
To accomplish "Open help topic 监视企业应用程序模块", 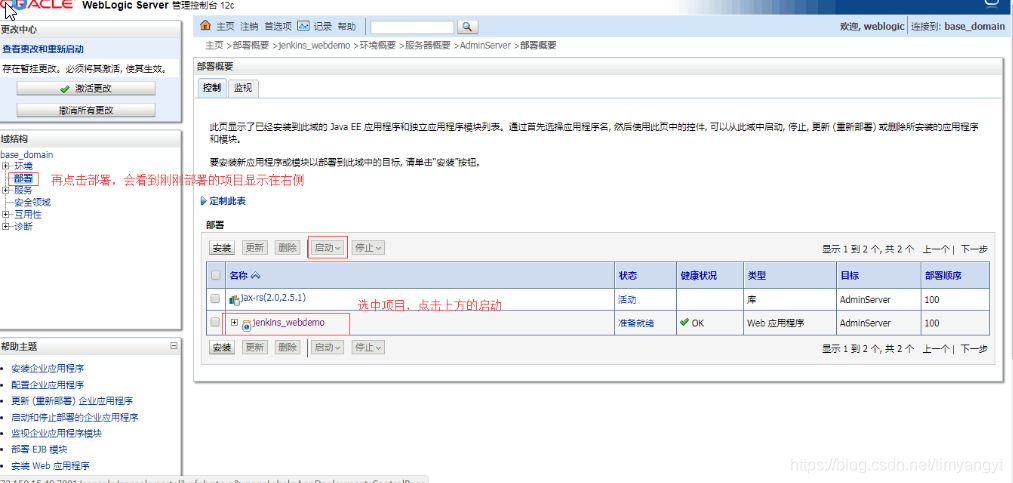I will point(57,433).
